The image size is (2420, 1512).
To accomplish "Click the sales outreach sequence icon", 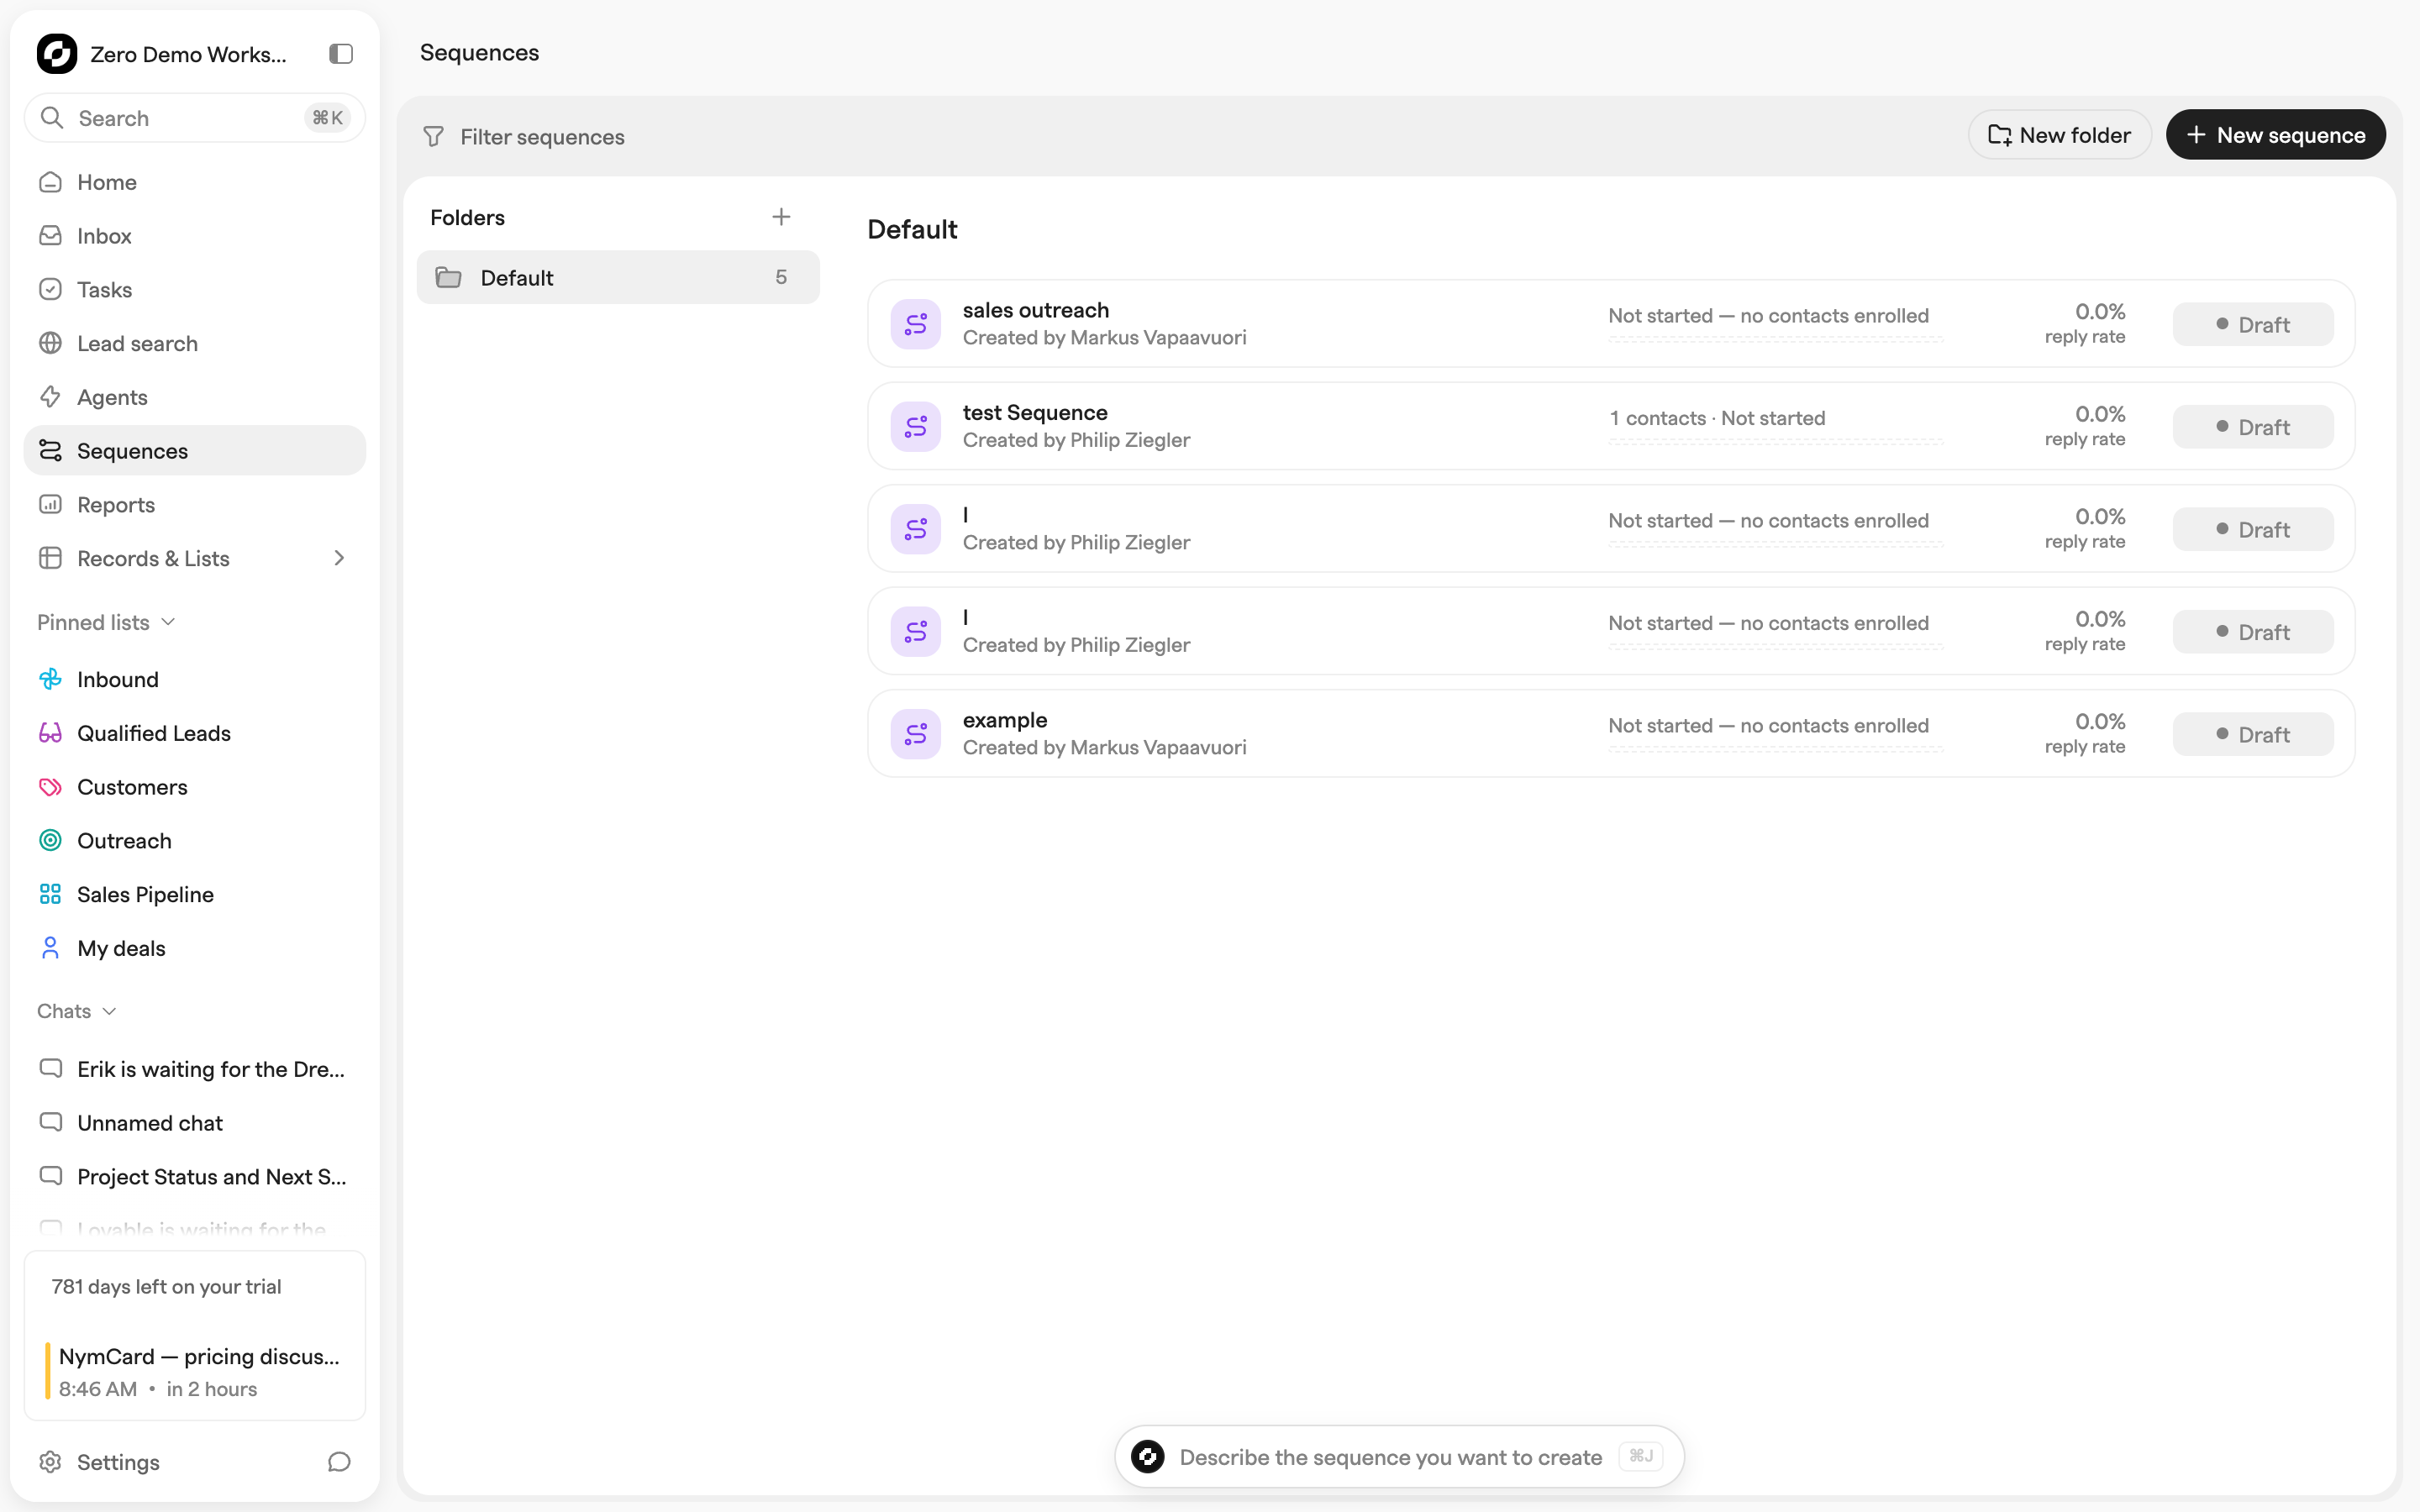I will [915, 324].
